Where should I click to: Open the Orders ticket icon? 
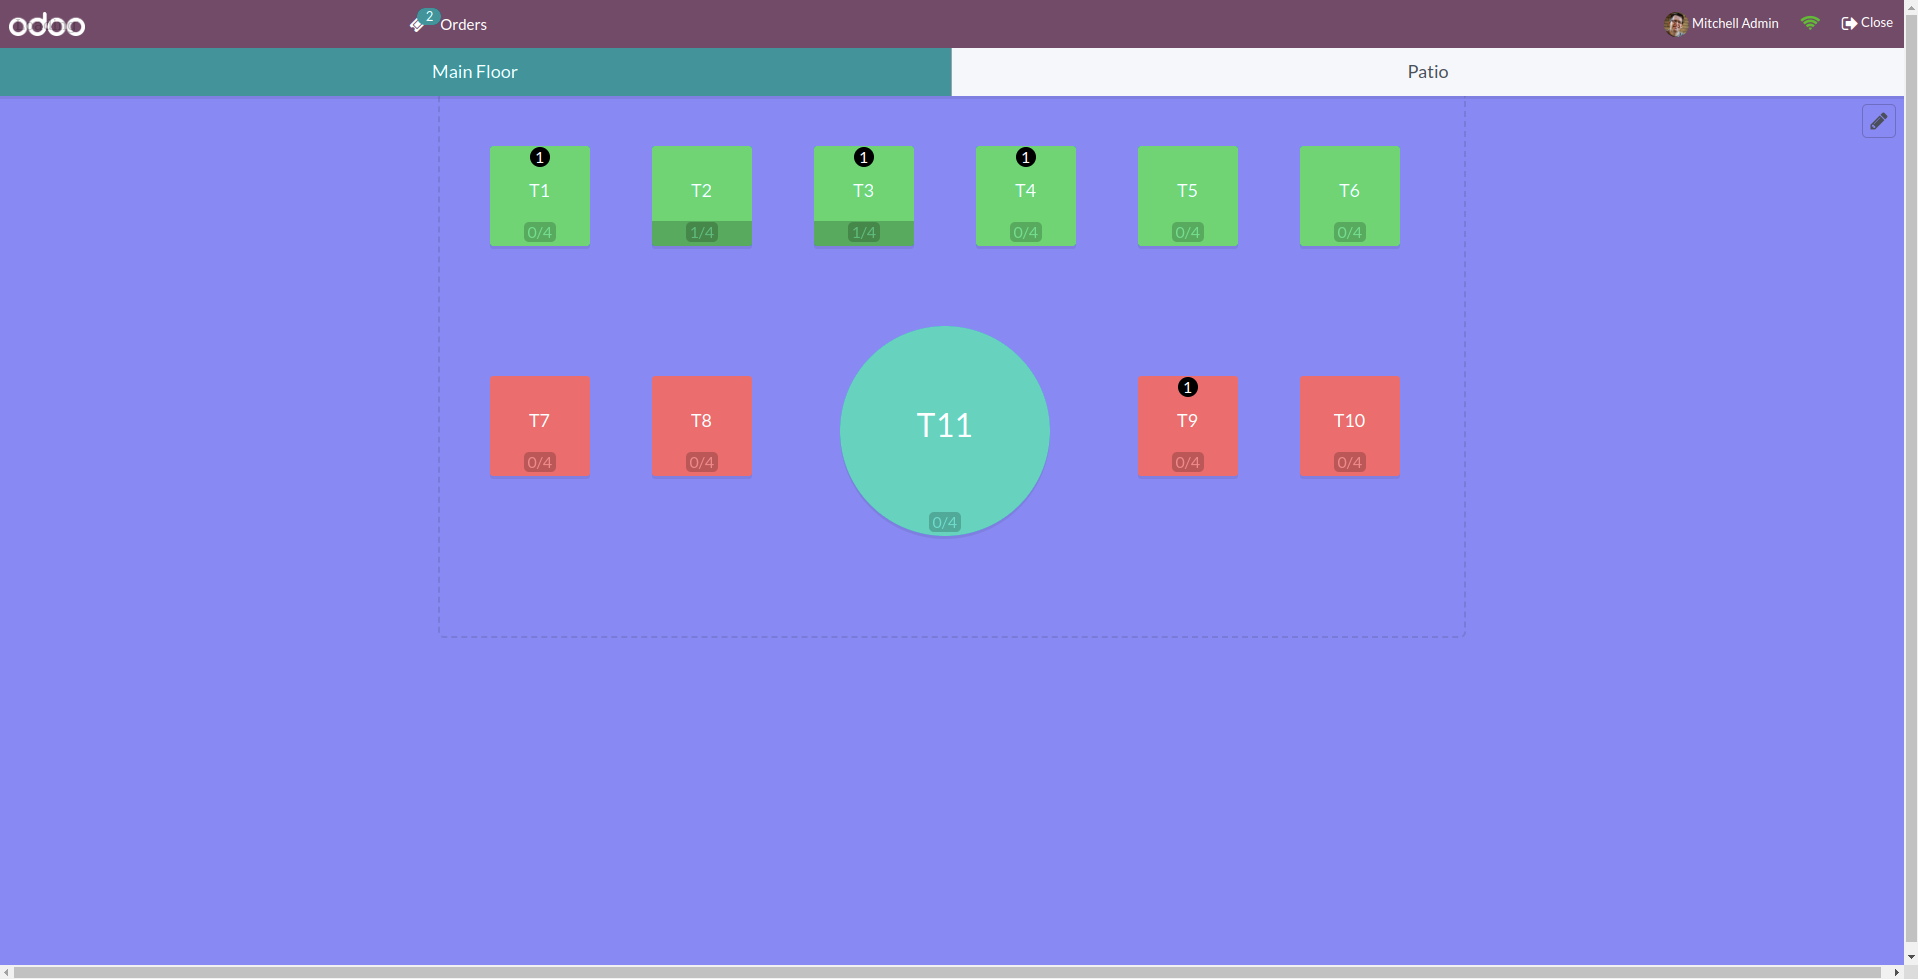(x=417, y=24)
